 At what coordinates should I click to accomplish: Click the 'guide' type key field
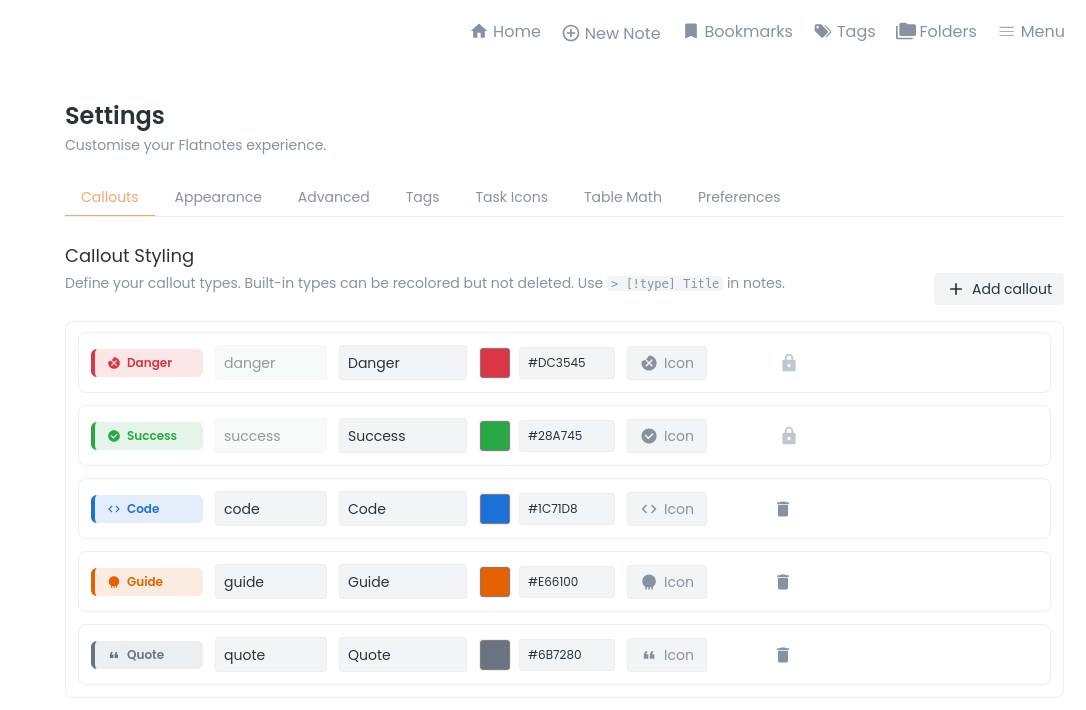pos(271,582)
